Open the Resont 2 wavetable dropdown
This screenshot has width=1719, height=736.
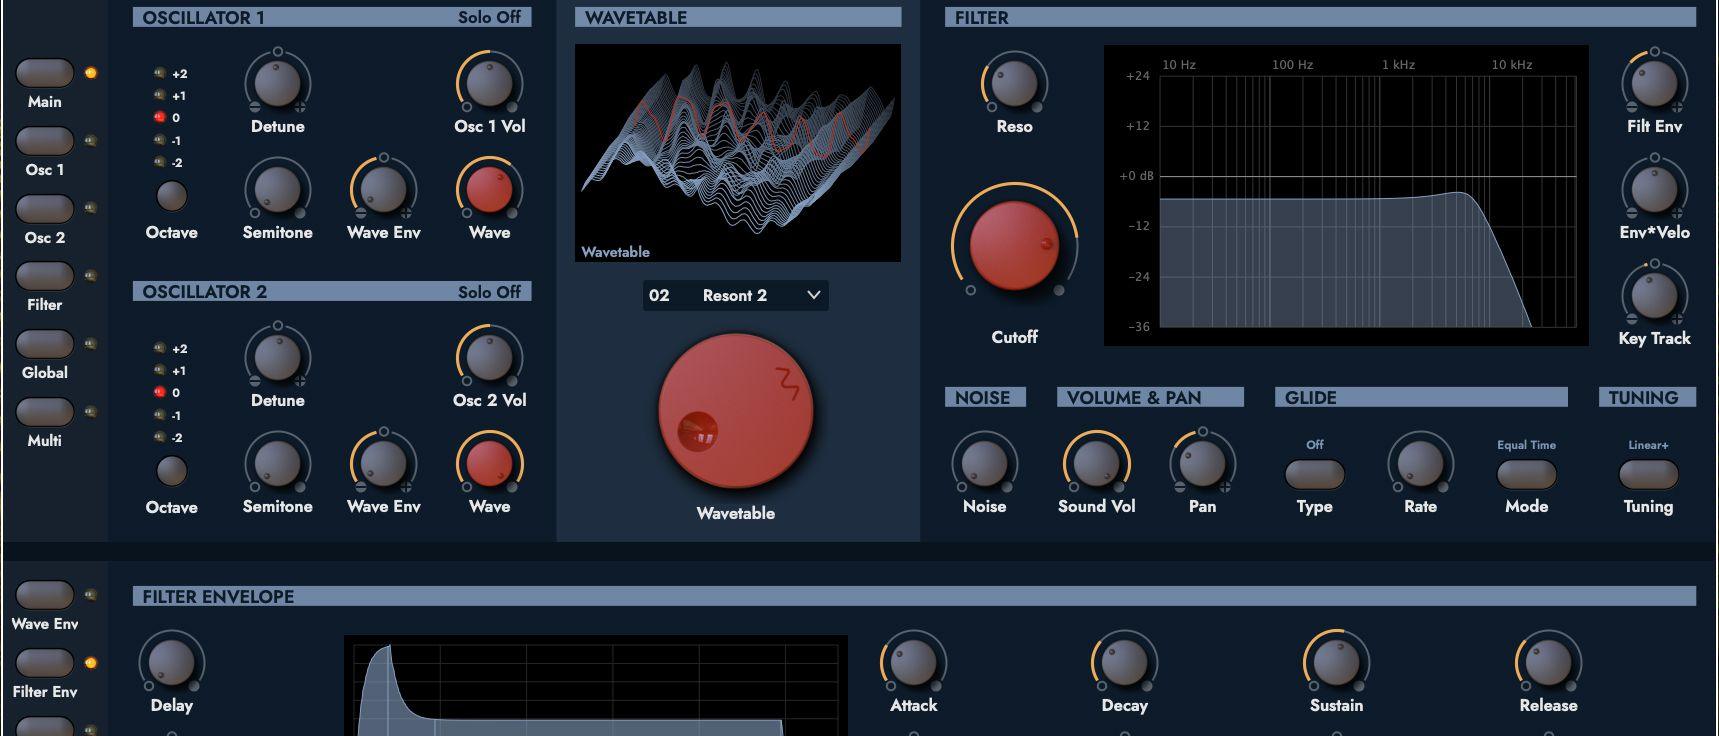[735, 295]
